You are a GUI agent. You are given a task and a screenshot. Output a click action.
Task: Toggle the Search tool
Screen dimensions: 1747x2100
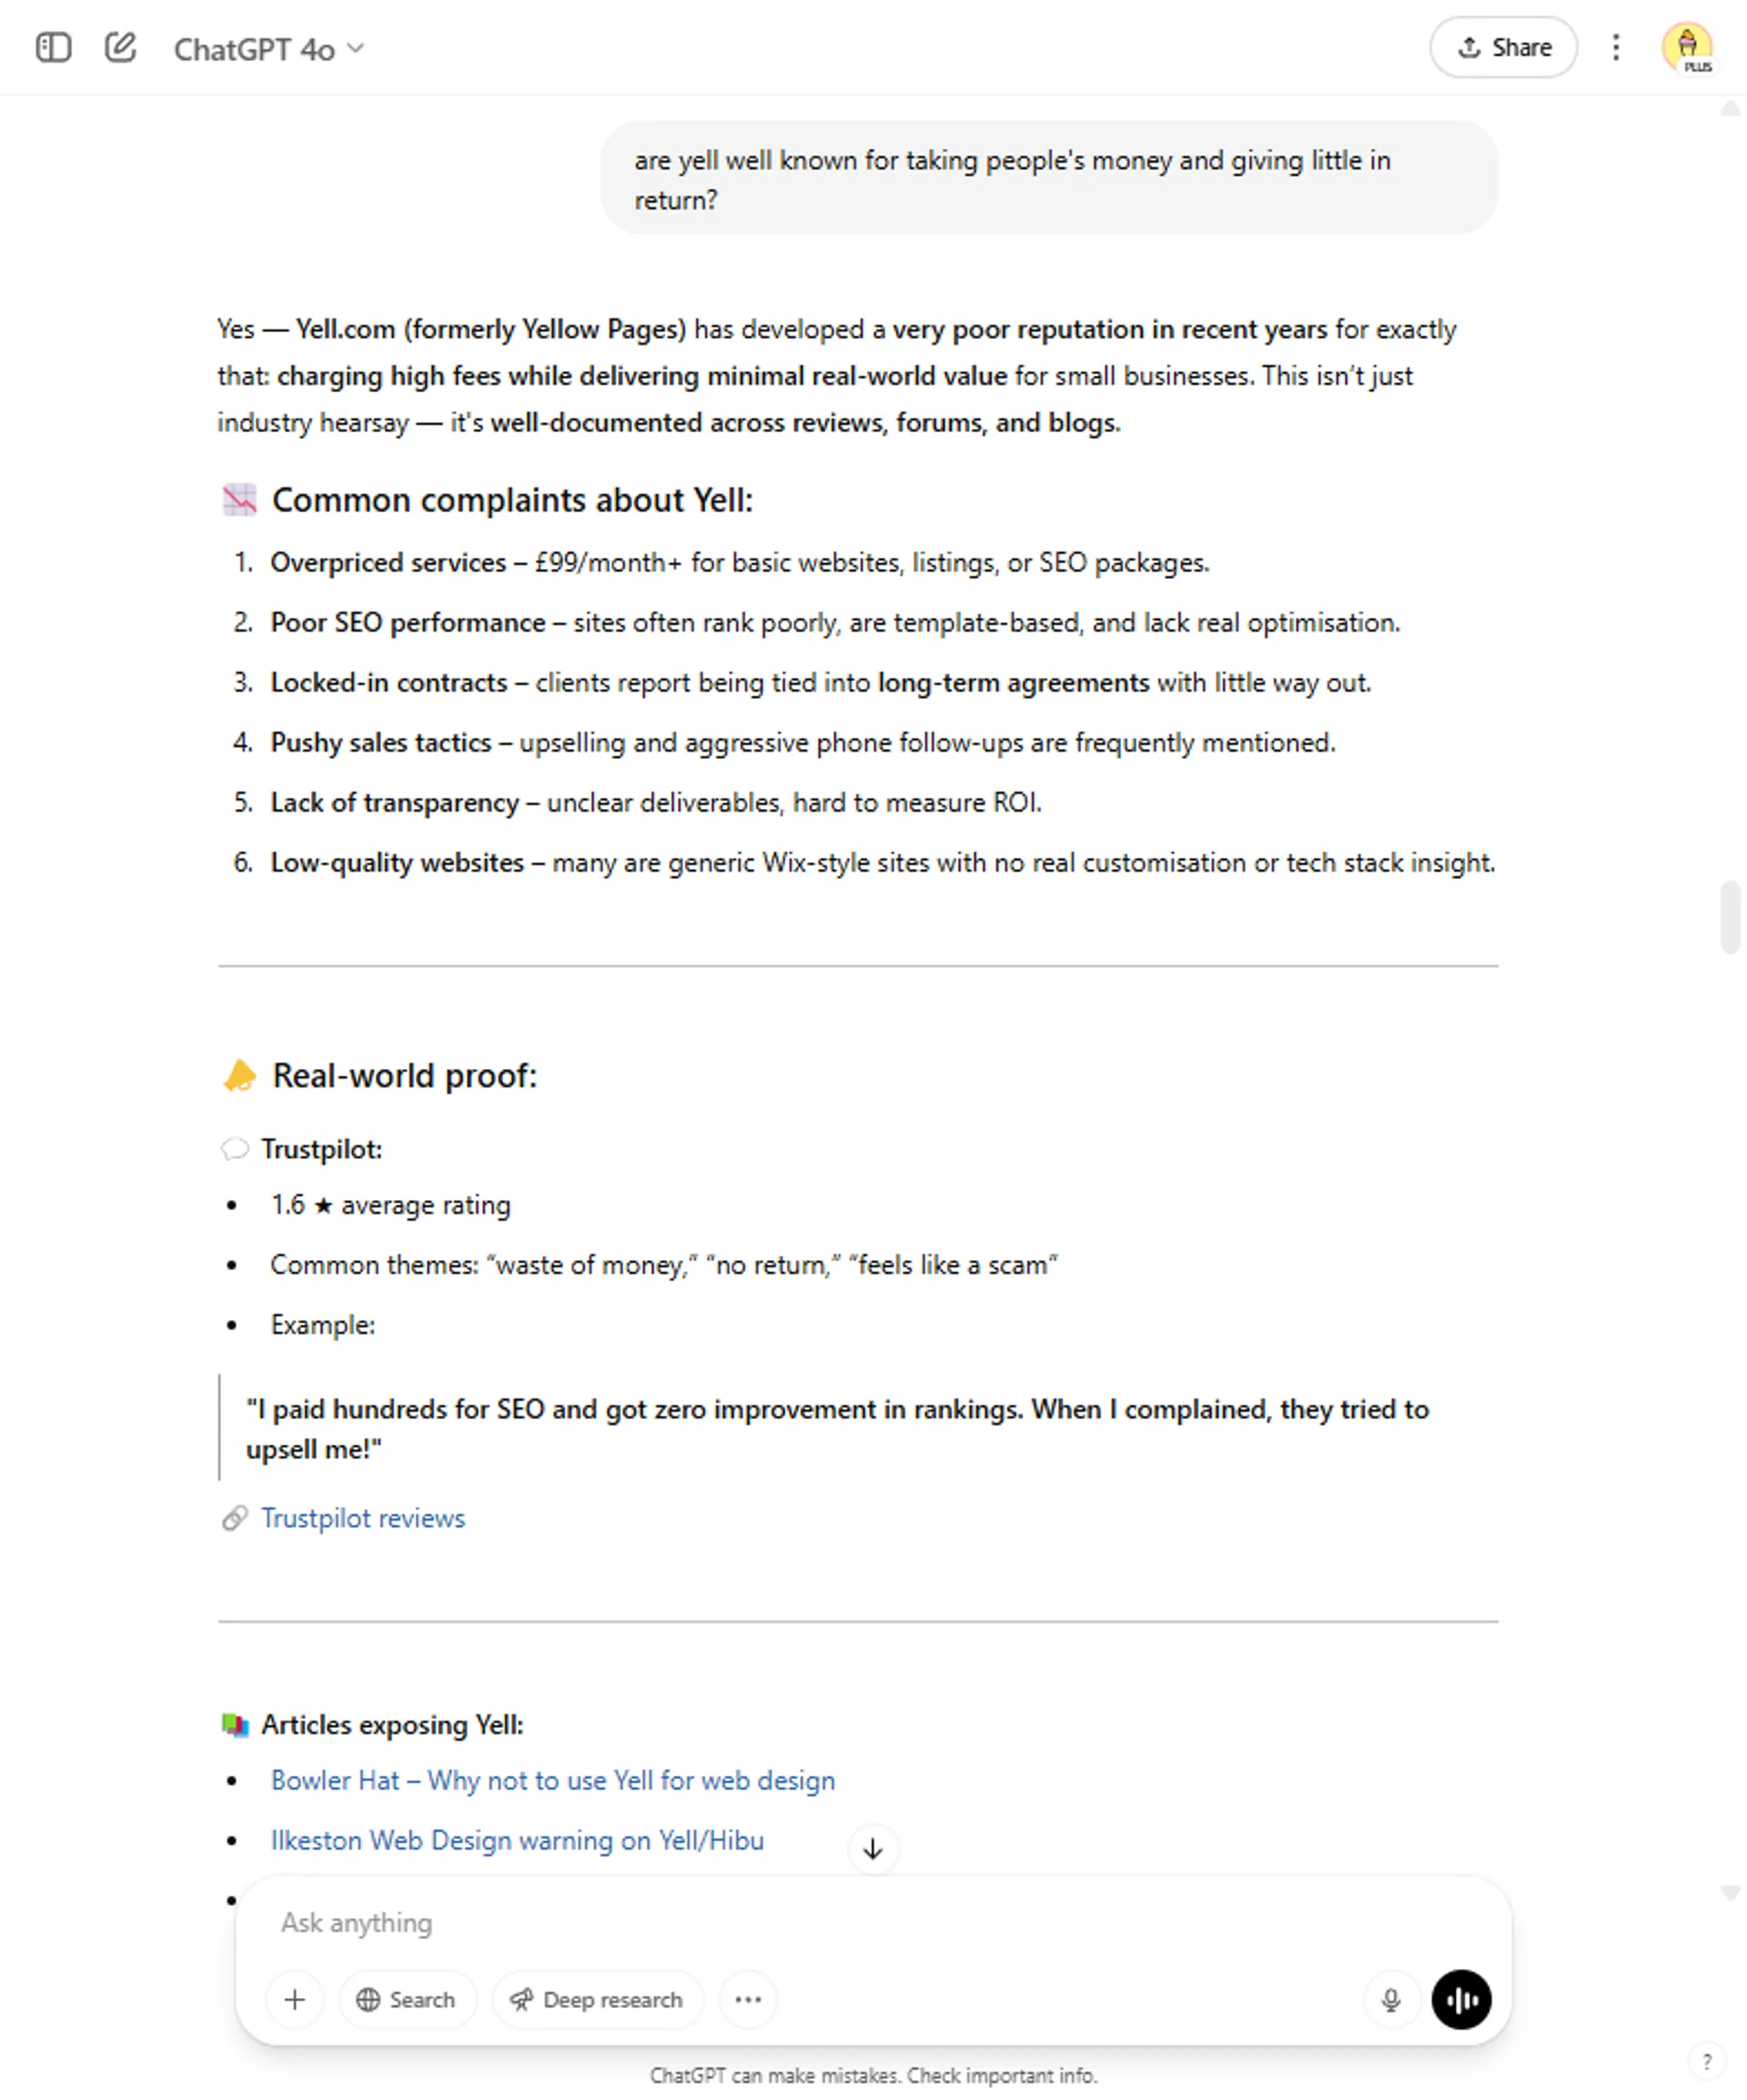point(407,1999)
